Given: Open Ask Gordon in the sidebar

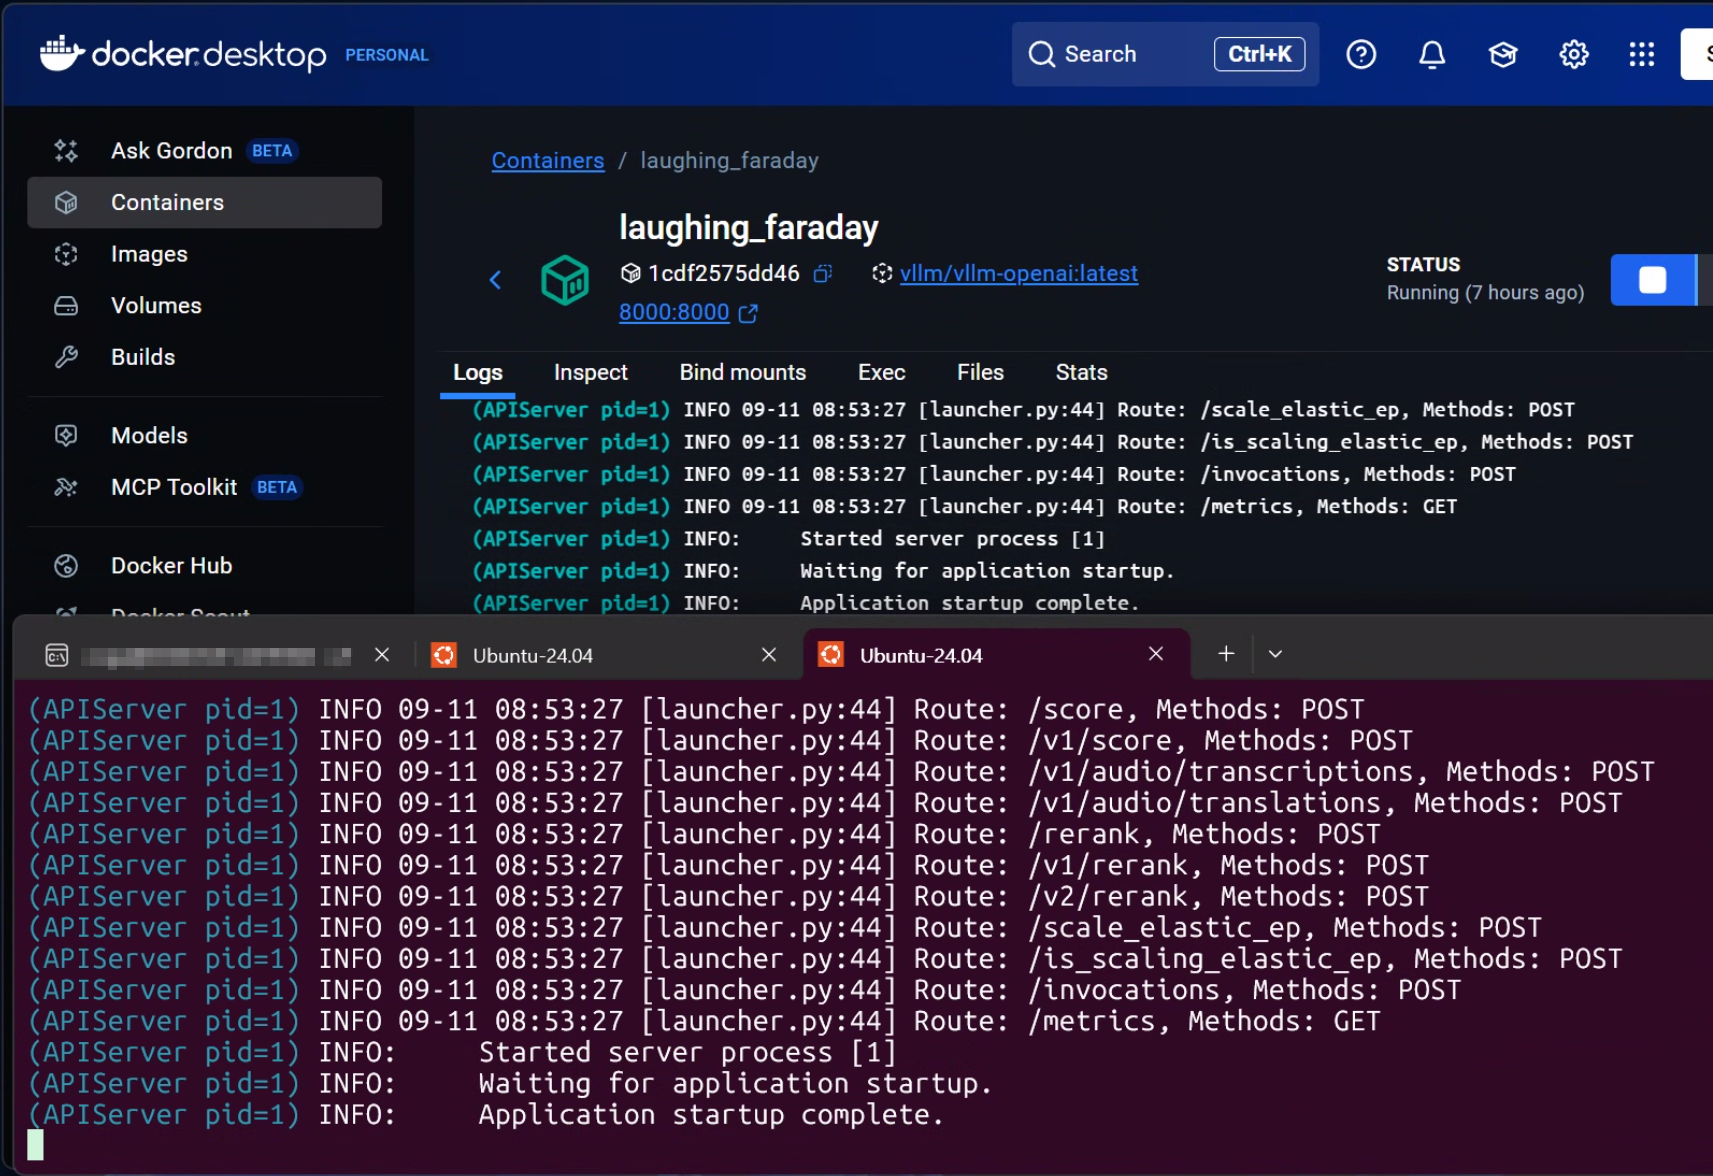Looking at the screenshot, I should click(x=204, y=151).
